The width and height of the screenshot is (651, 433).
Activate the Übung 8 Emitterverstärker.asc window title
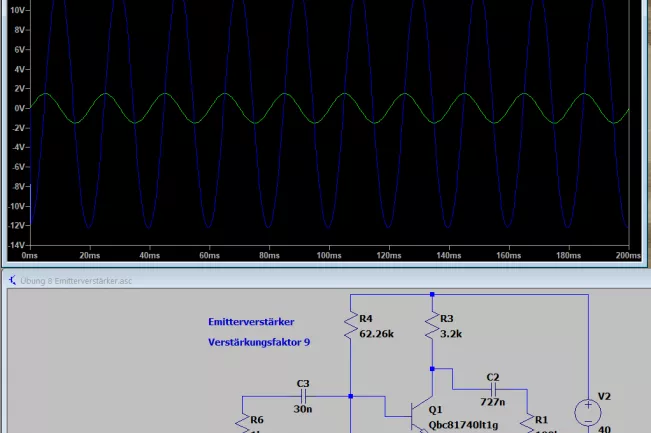click(76, 281)
